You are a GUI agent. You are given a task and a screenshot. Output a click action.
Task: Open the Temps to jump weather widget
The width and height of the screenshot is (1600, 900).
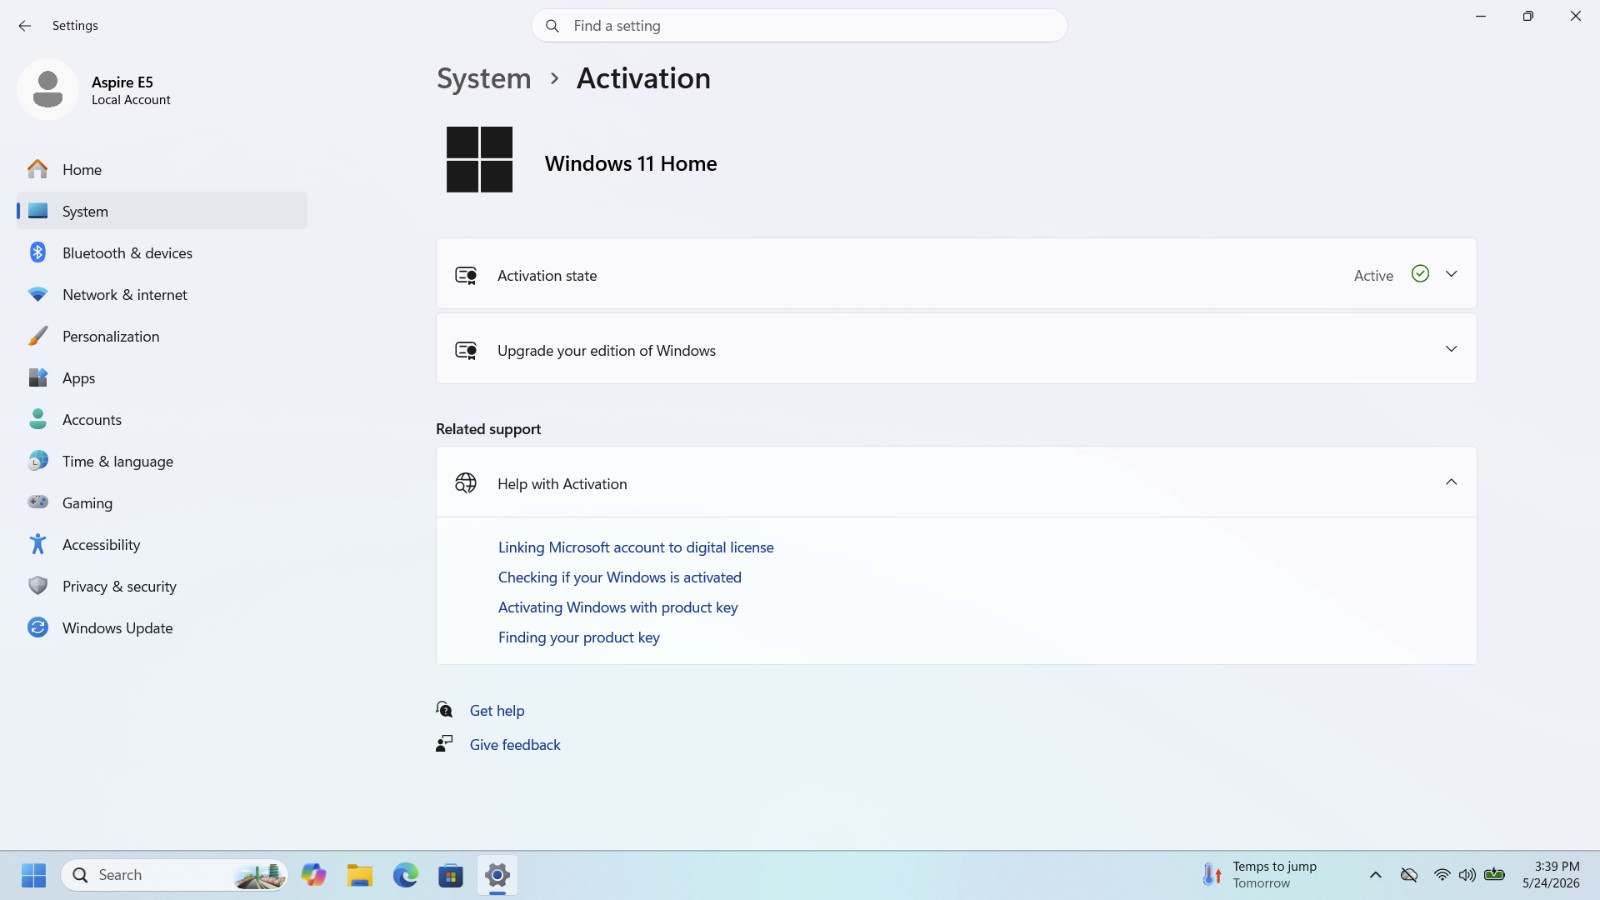[1260, 875]
